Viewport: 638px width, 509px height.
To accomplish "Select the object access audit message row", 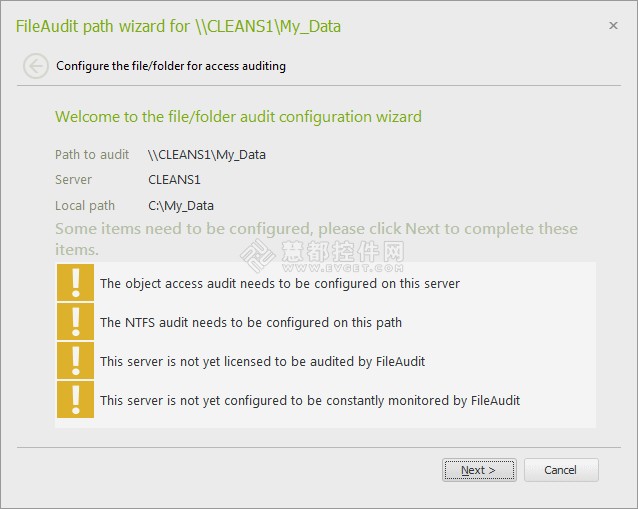I will tap(326, 283).
